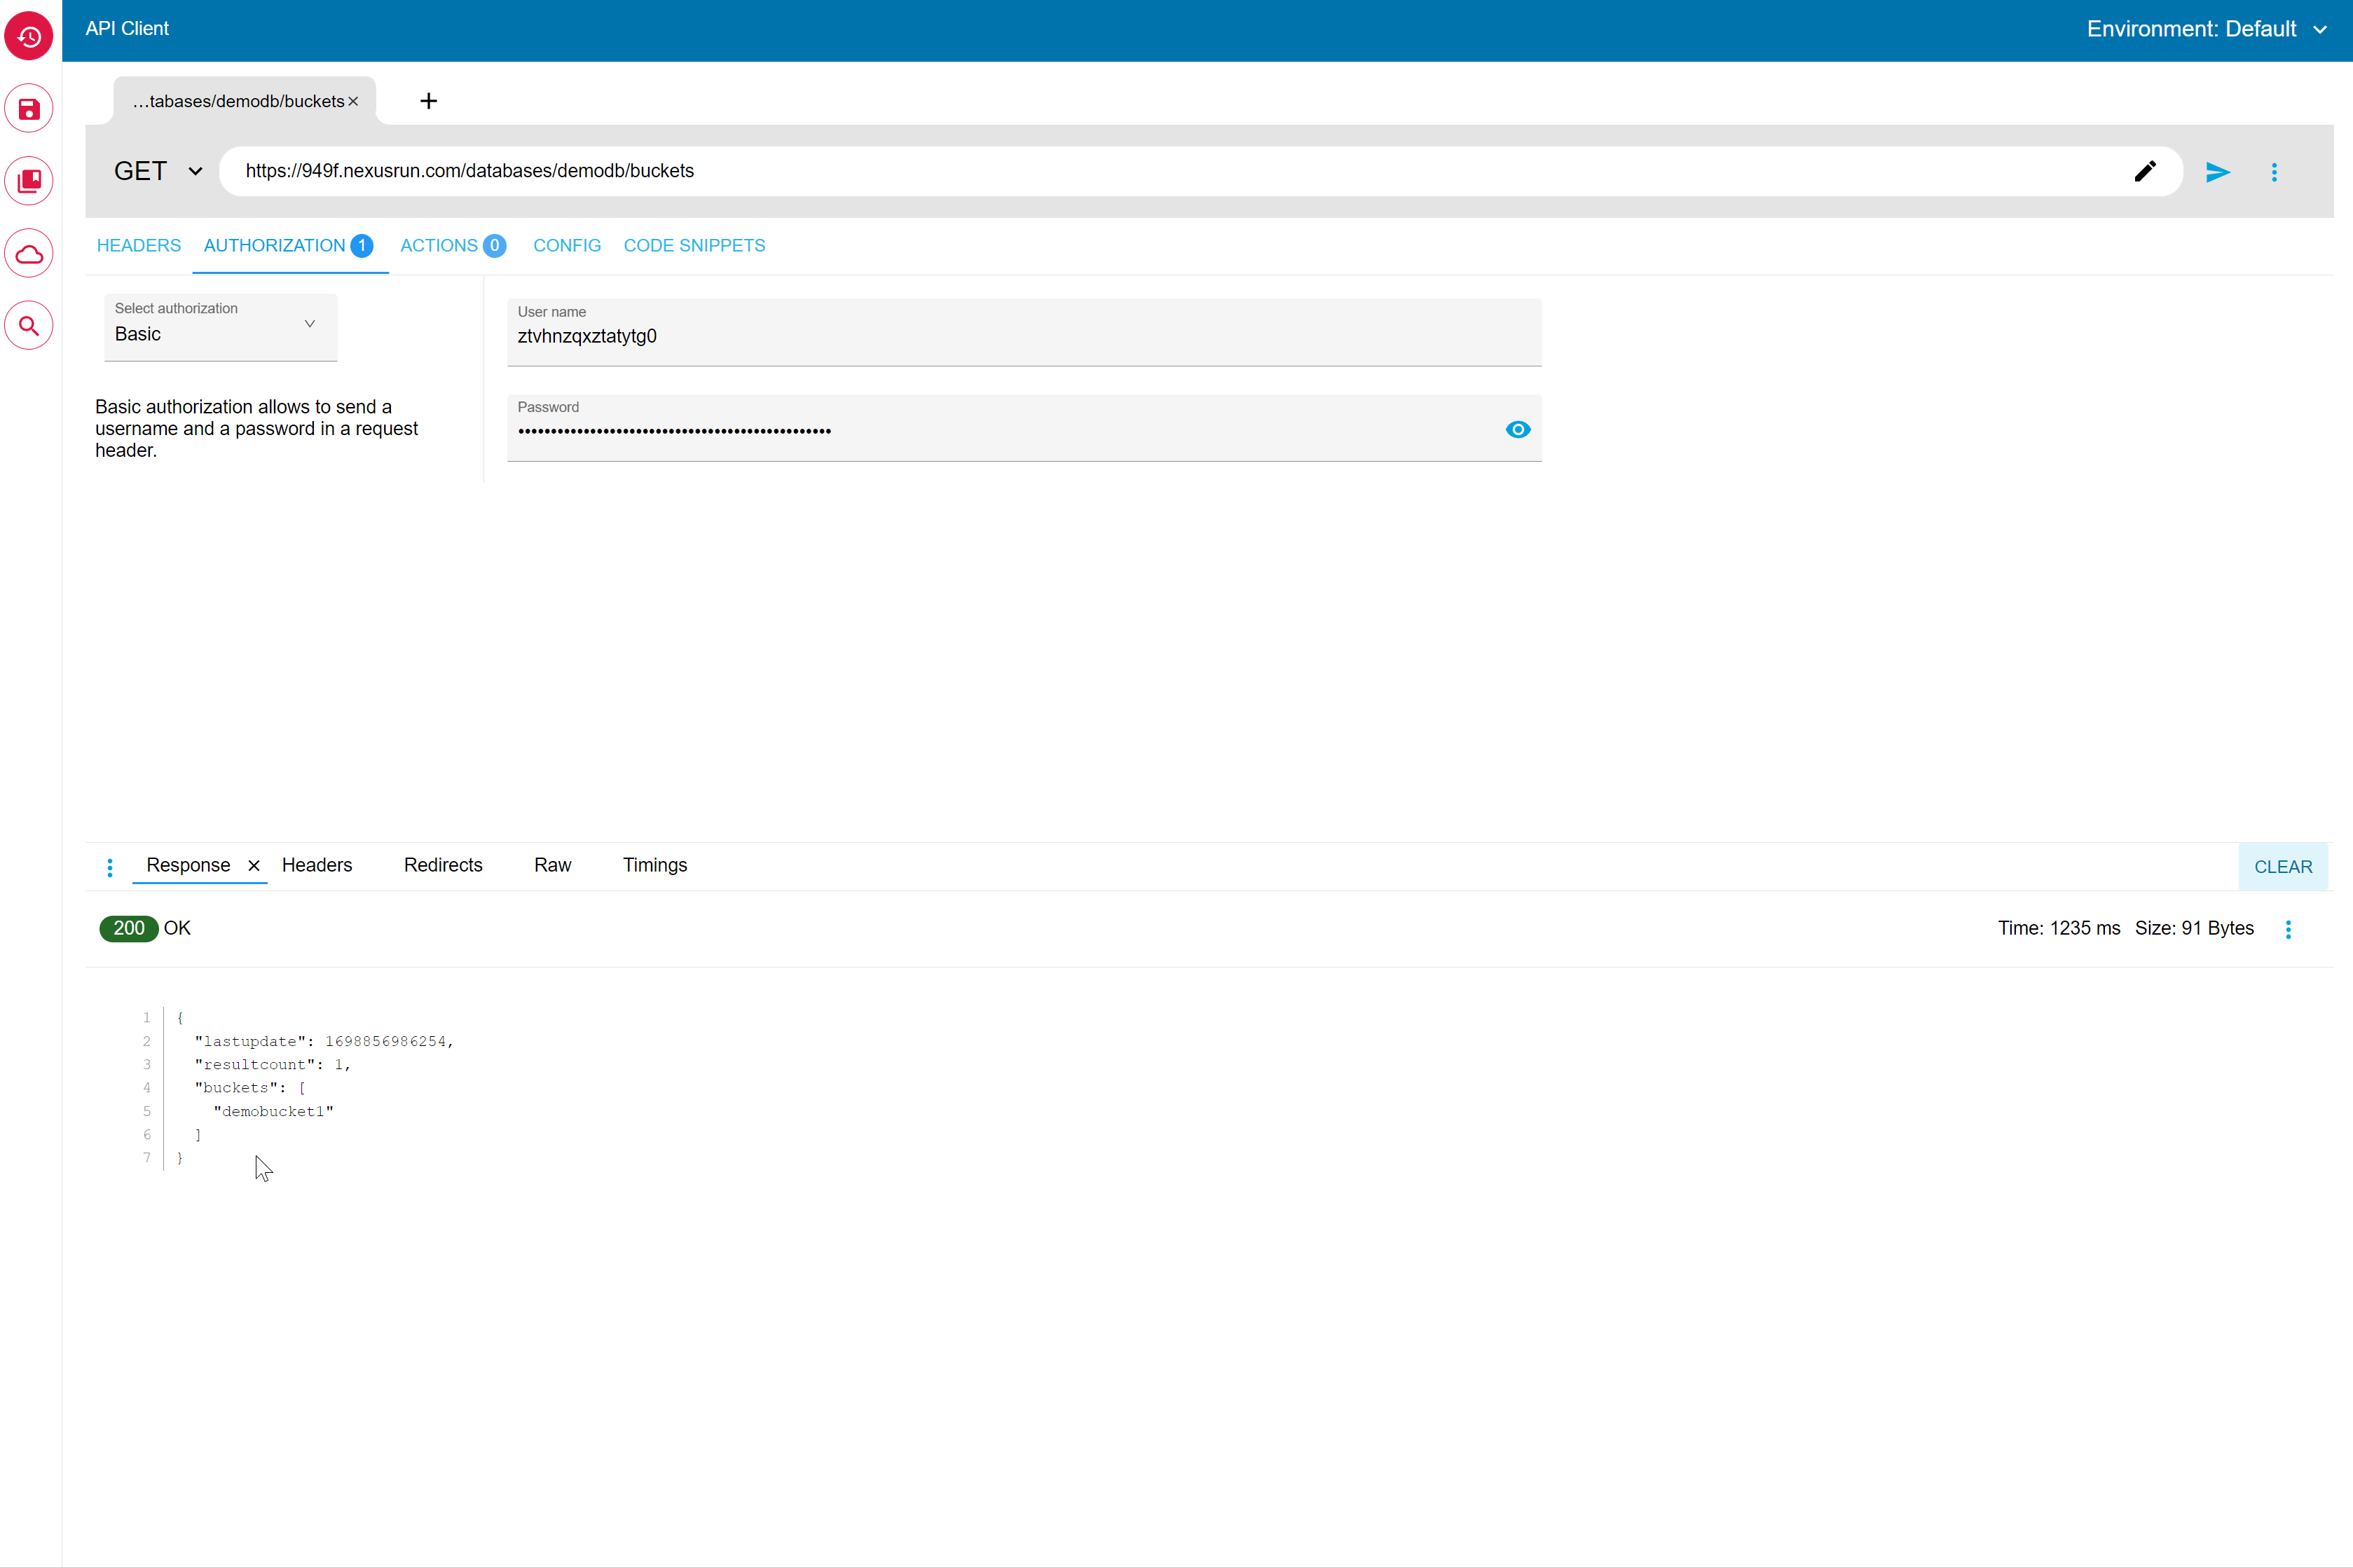Open response status options menu
This screenshot has height=1568, width=2353.
[x=2287, y=929]
